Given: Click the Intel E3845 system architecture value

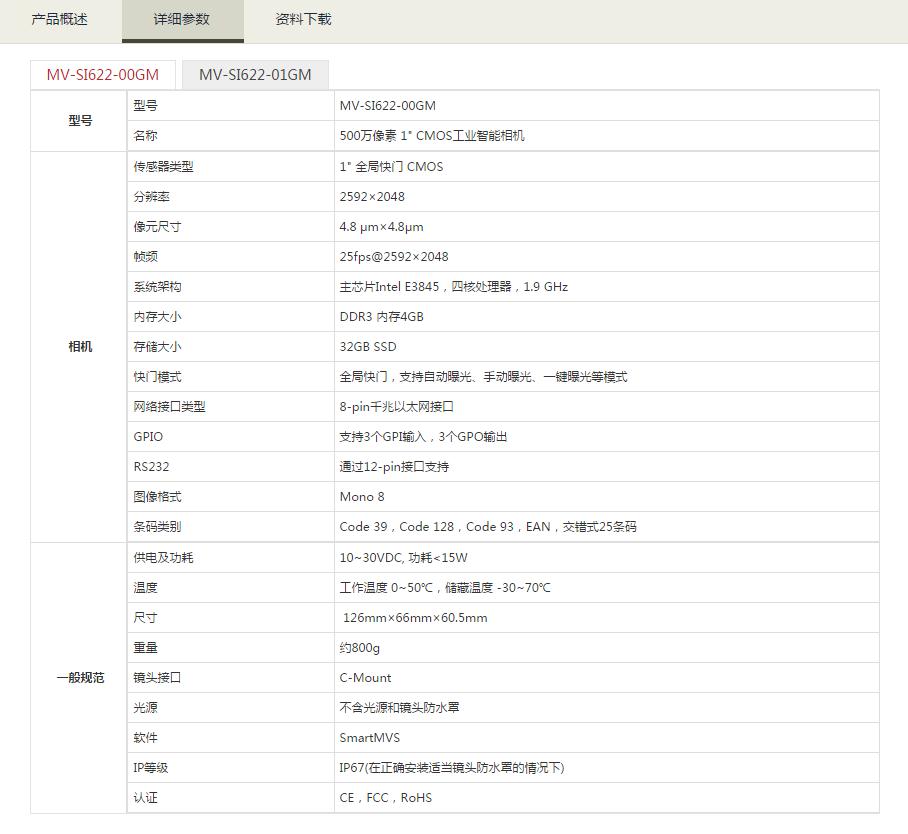Looking at the screenshot, I should pos(453,287).
